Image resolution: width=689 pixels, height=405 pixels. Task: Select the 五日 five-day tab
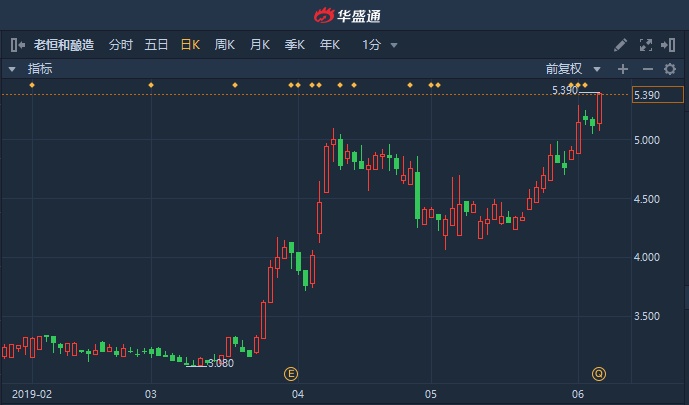156,45
